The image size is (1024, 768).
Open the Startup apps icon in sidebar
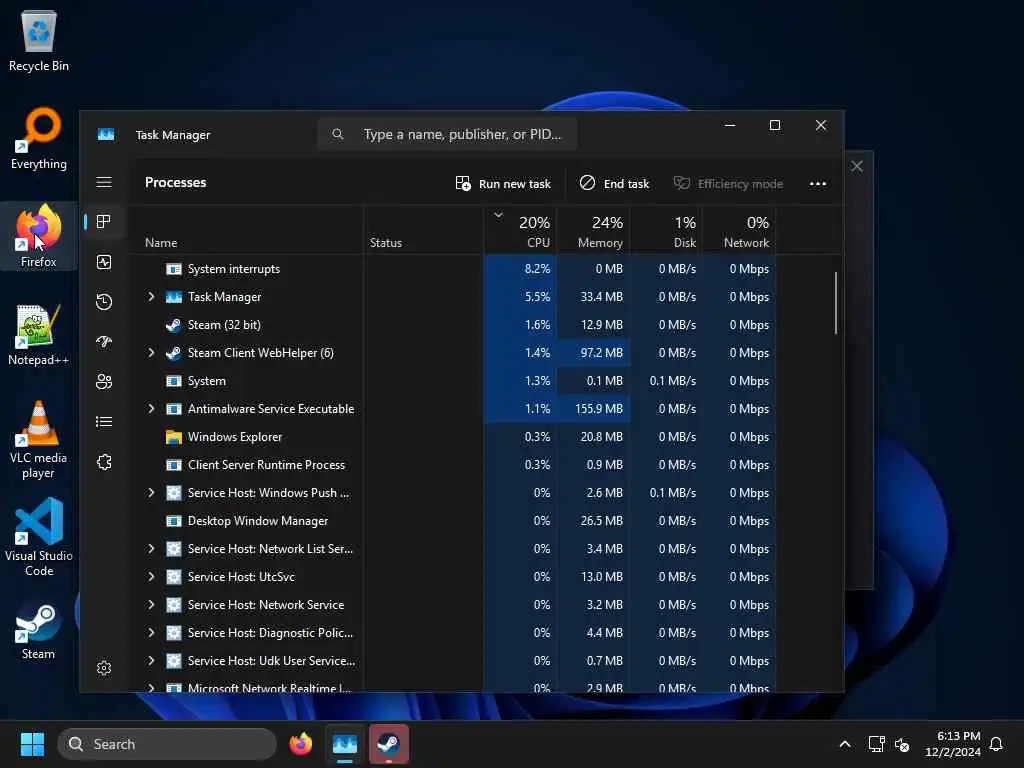tap(104, 342)
